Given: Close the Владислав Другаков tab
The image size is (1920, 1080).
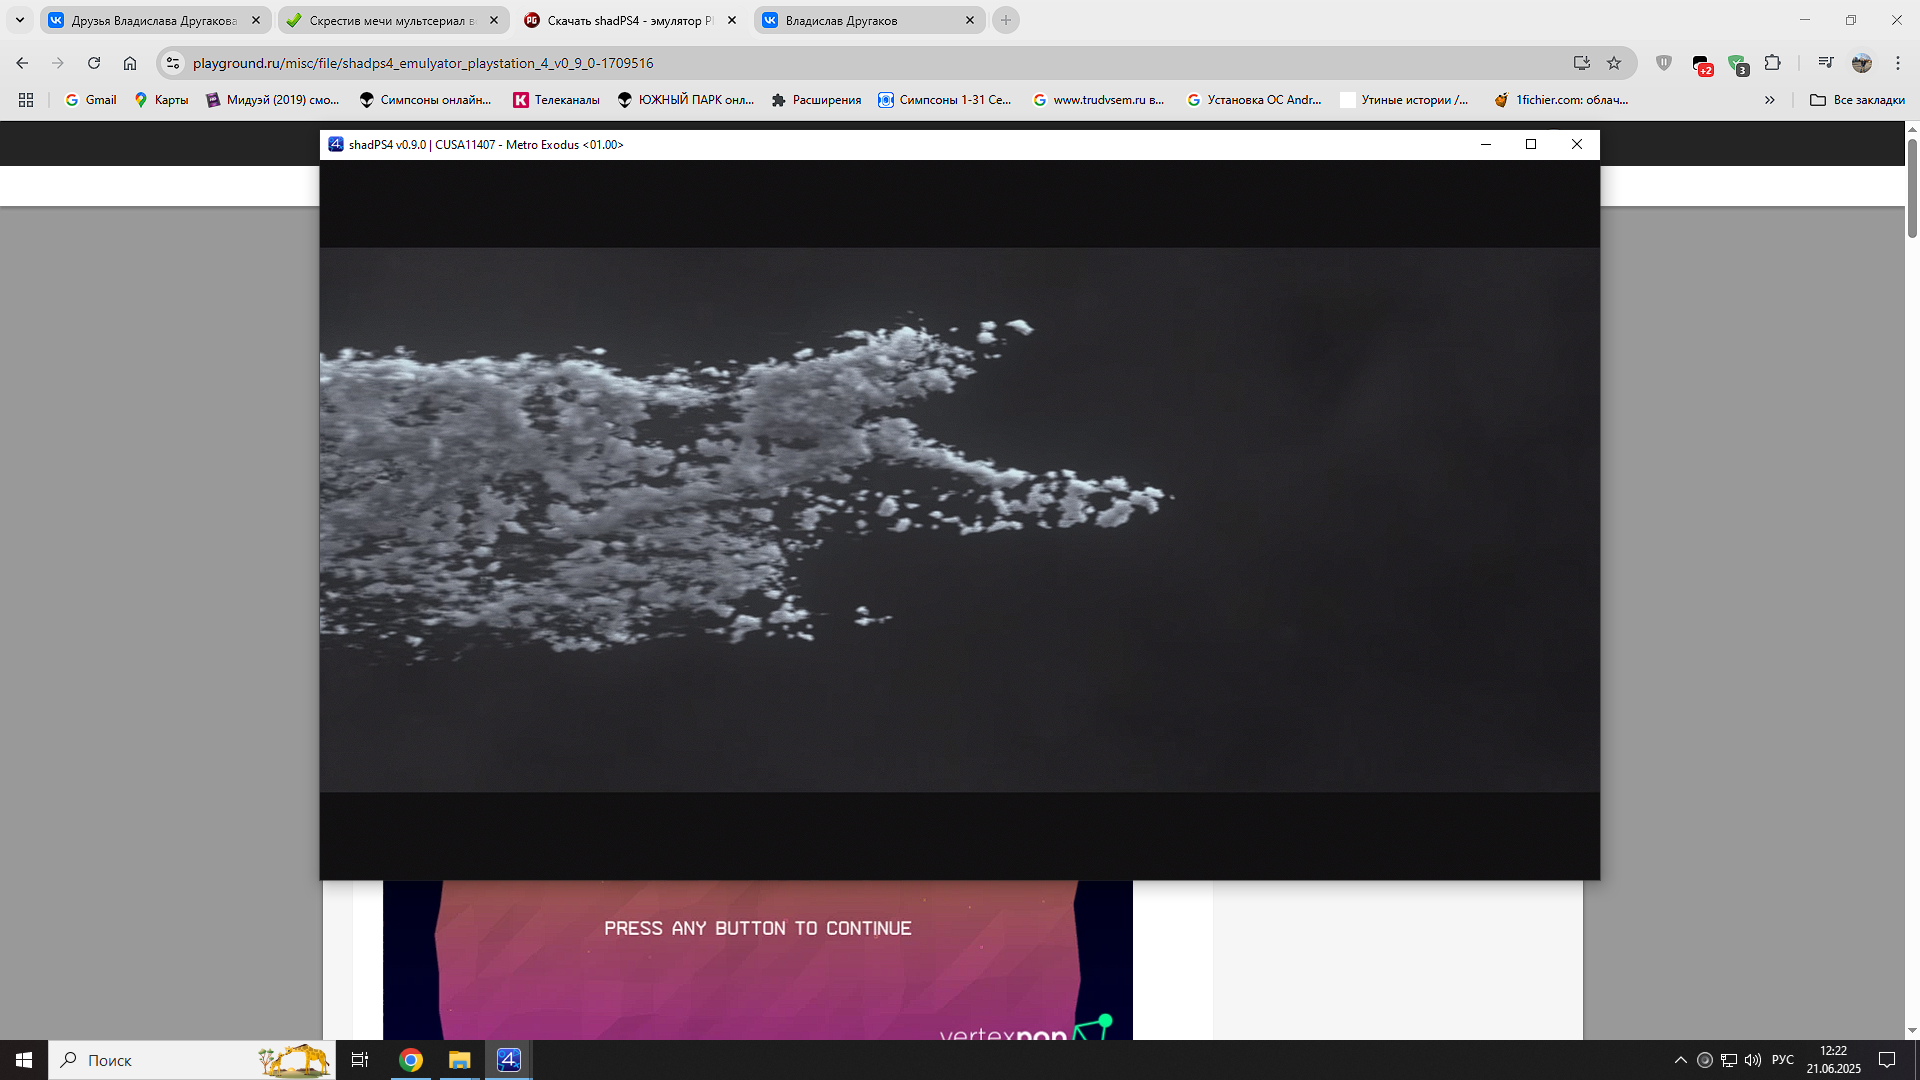Looking at the screenshot, I should coord(970,20).
